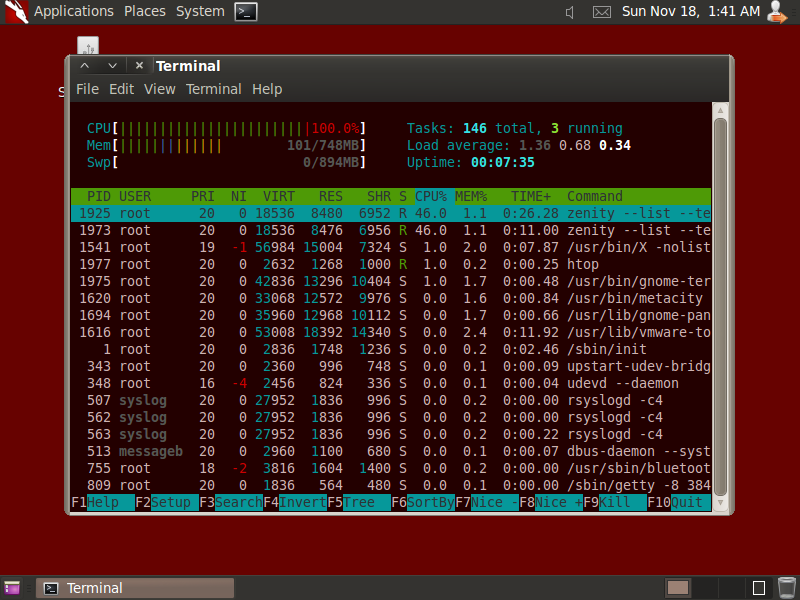The height and width of the screenshot is (600, 800).
Task: Open Terminal window View menu
Action: (x=160, y=89)
